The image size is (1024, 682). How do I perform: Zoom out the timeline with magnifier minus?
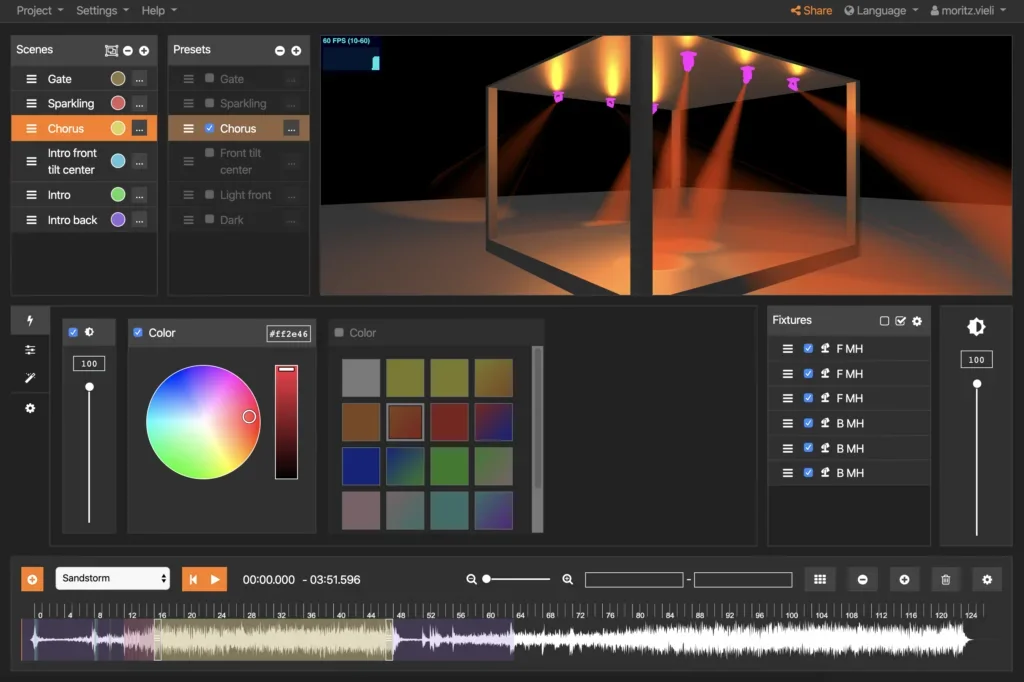(x=471, y=579)
